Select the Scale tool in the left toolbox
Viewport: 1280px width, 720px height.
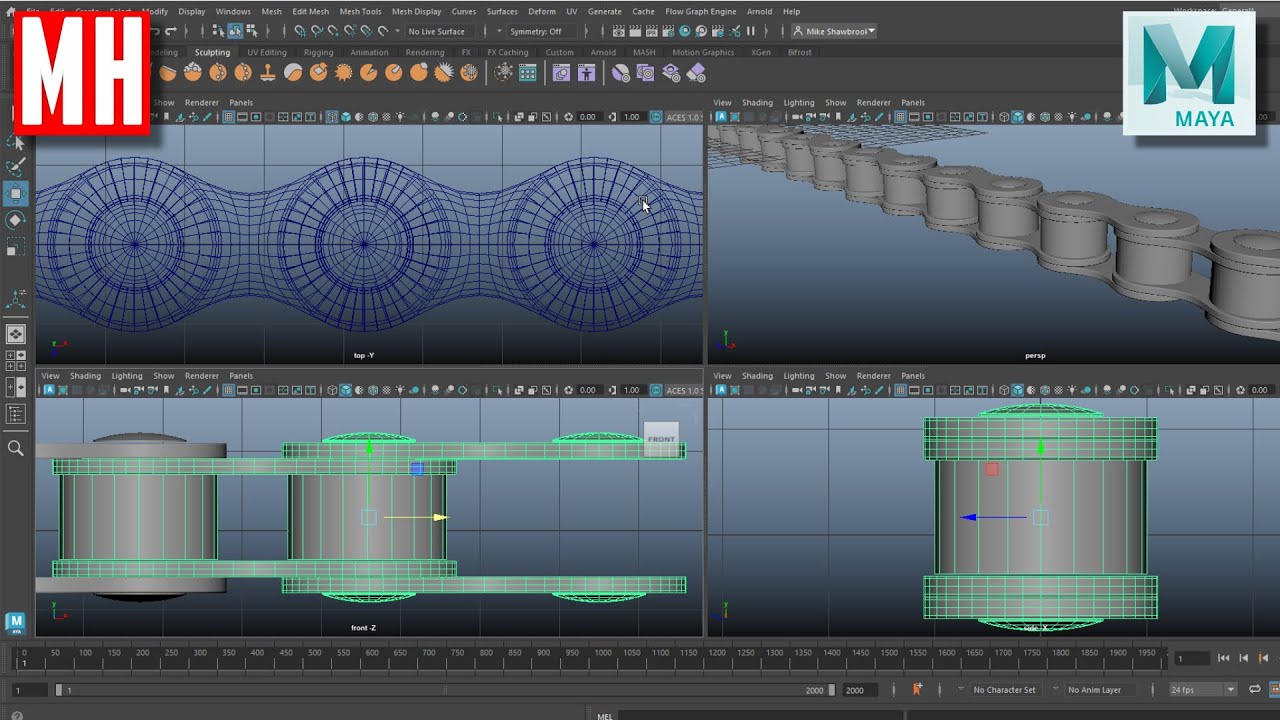16,246
